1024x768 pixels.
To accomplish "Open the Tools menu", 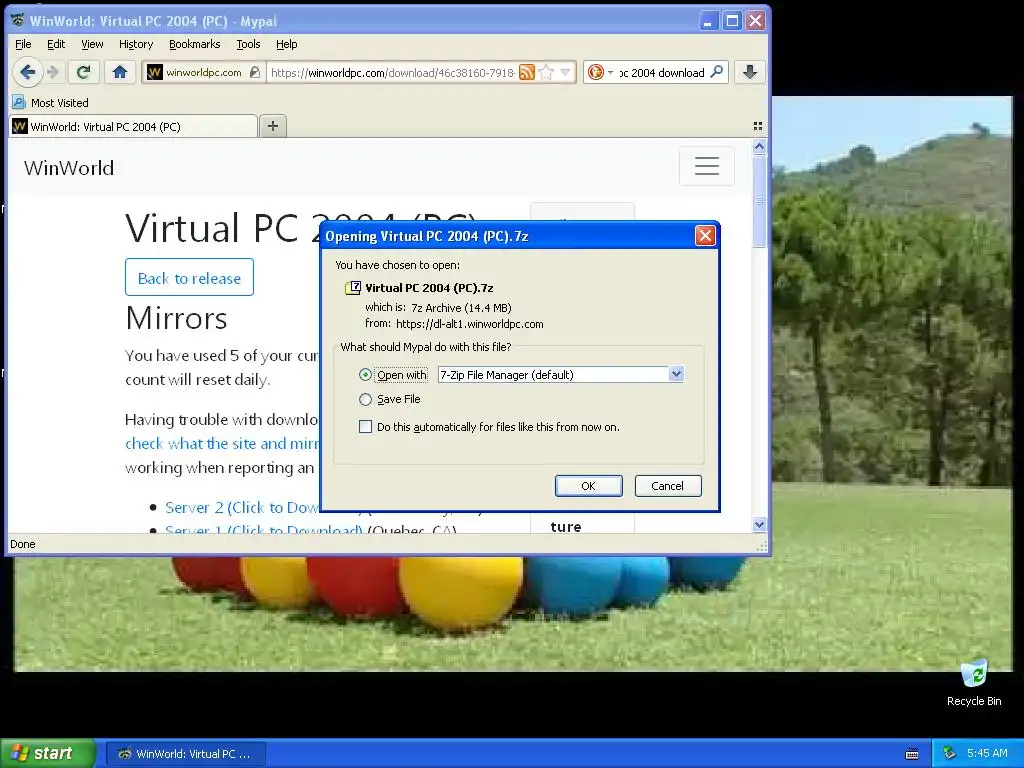I will pos(248,44).
